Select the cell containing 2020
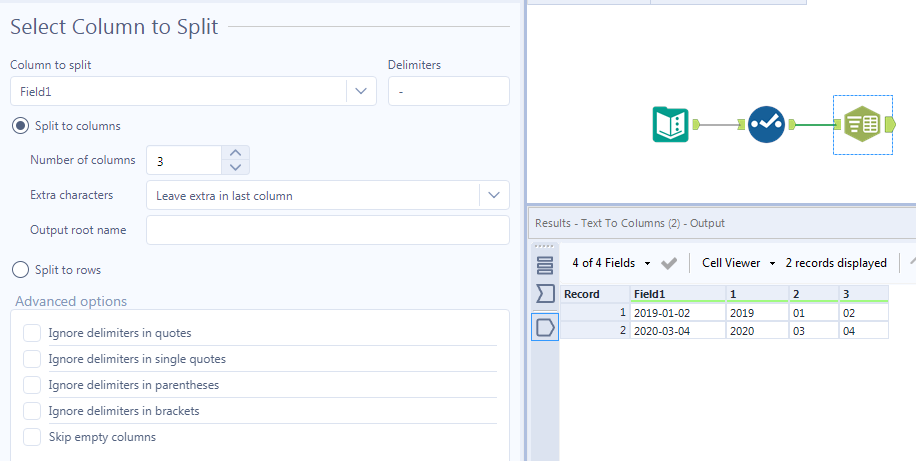Image resolution: width=916 pixels, height=461 pixels. pos(758,331)
